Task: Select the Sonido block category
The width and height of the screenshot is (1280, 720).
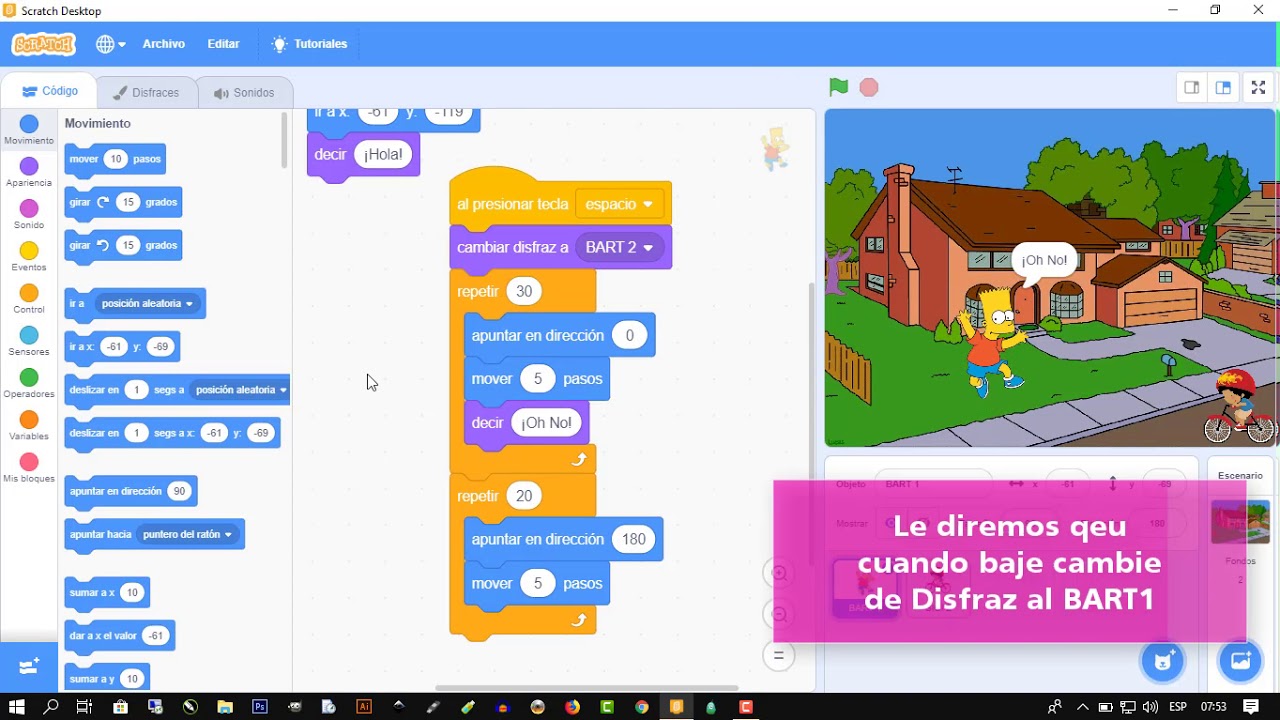Action: (x=29, y=214)
